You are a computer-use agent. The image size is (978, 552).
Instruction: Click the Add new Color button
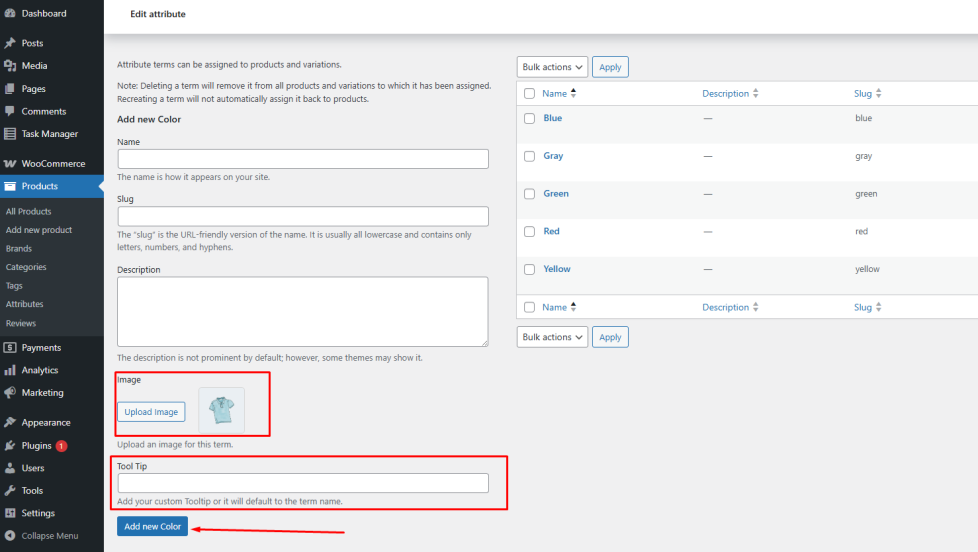[152, 527]
